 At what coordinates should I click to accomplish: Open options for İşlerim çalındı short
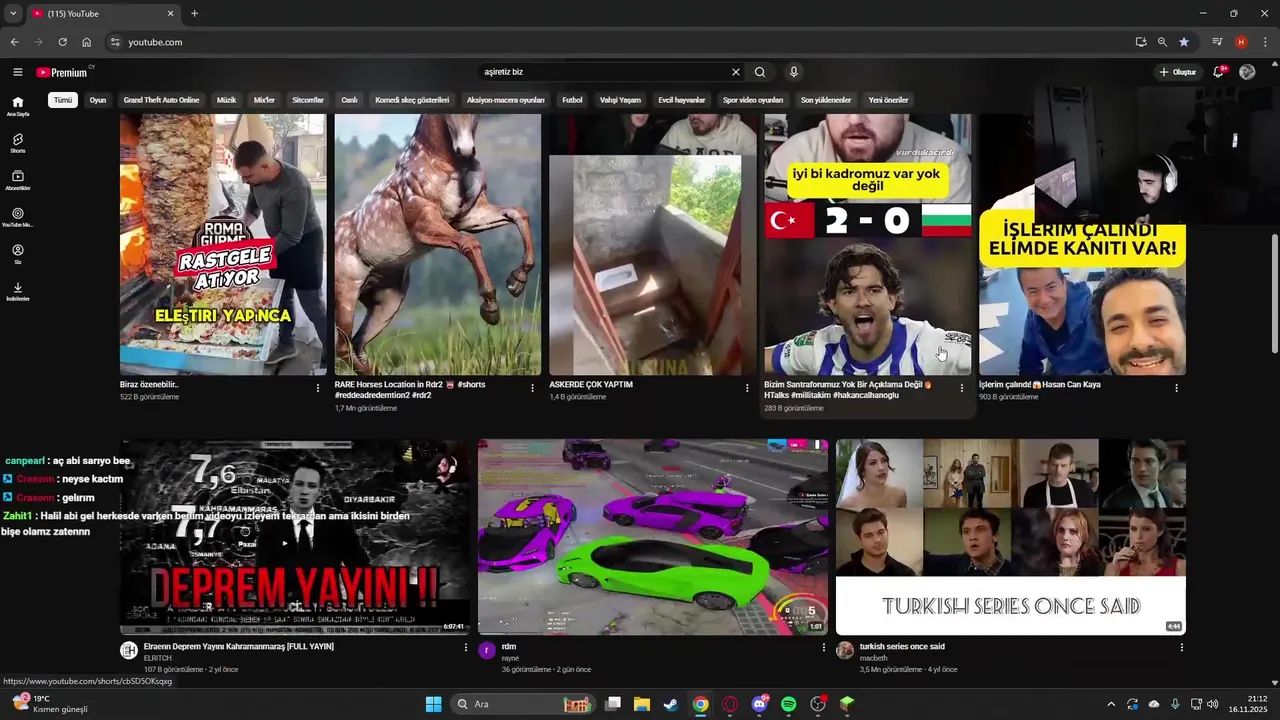1177,388
